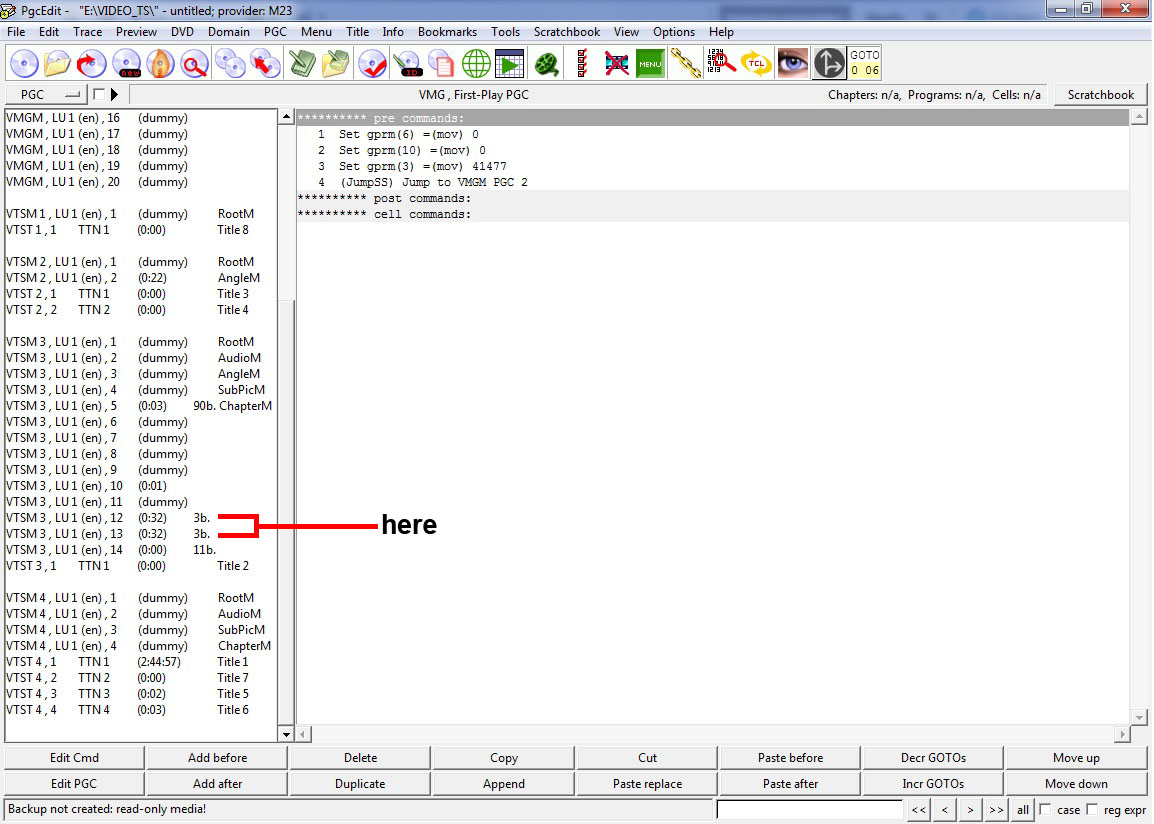
Task: Click the disc with red document icon
Action: pyautogui.click(x=441, y=64)
